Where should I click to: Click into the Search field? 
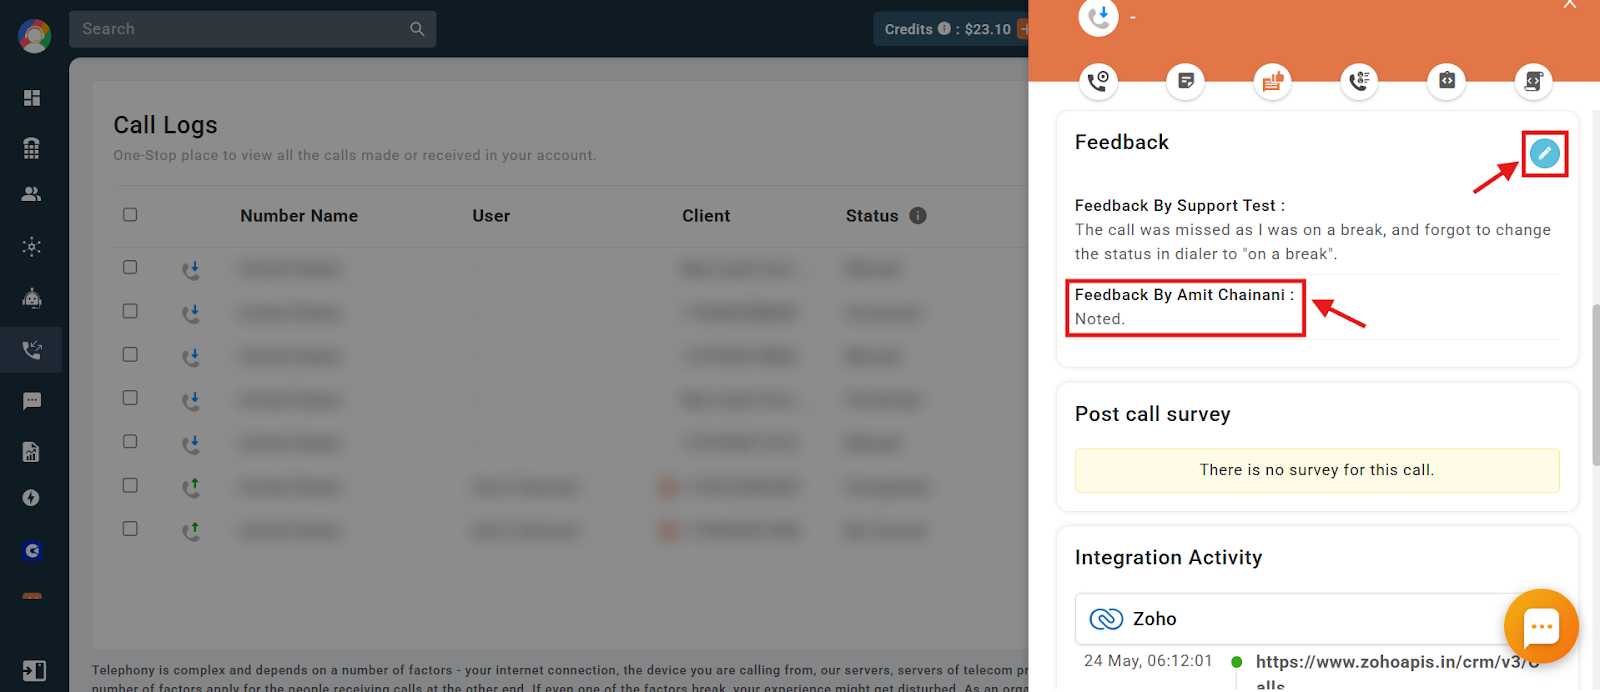point(252,29)
